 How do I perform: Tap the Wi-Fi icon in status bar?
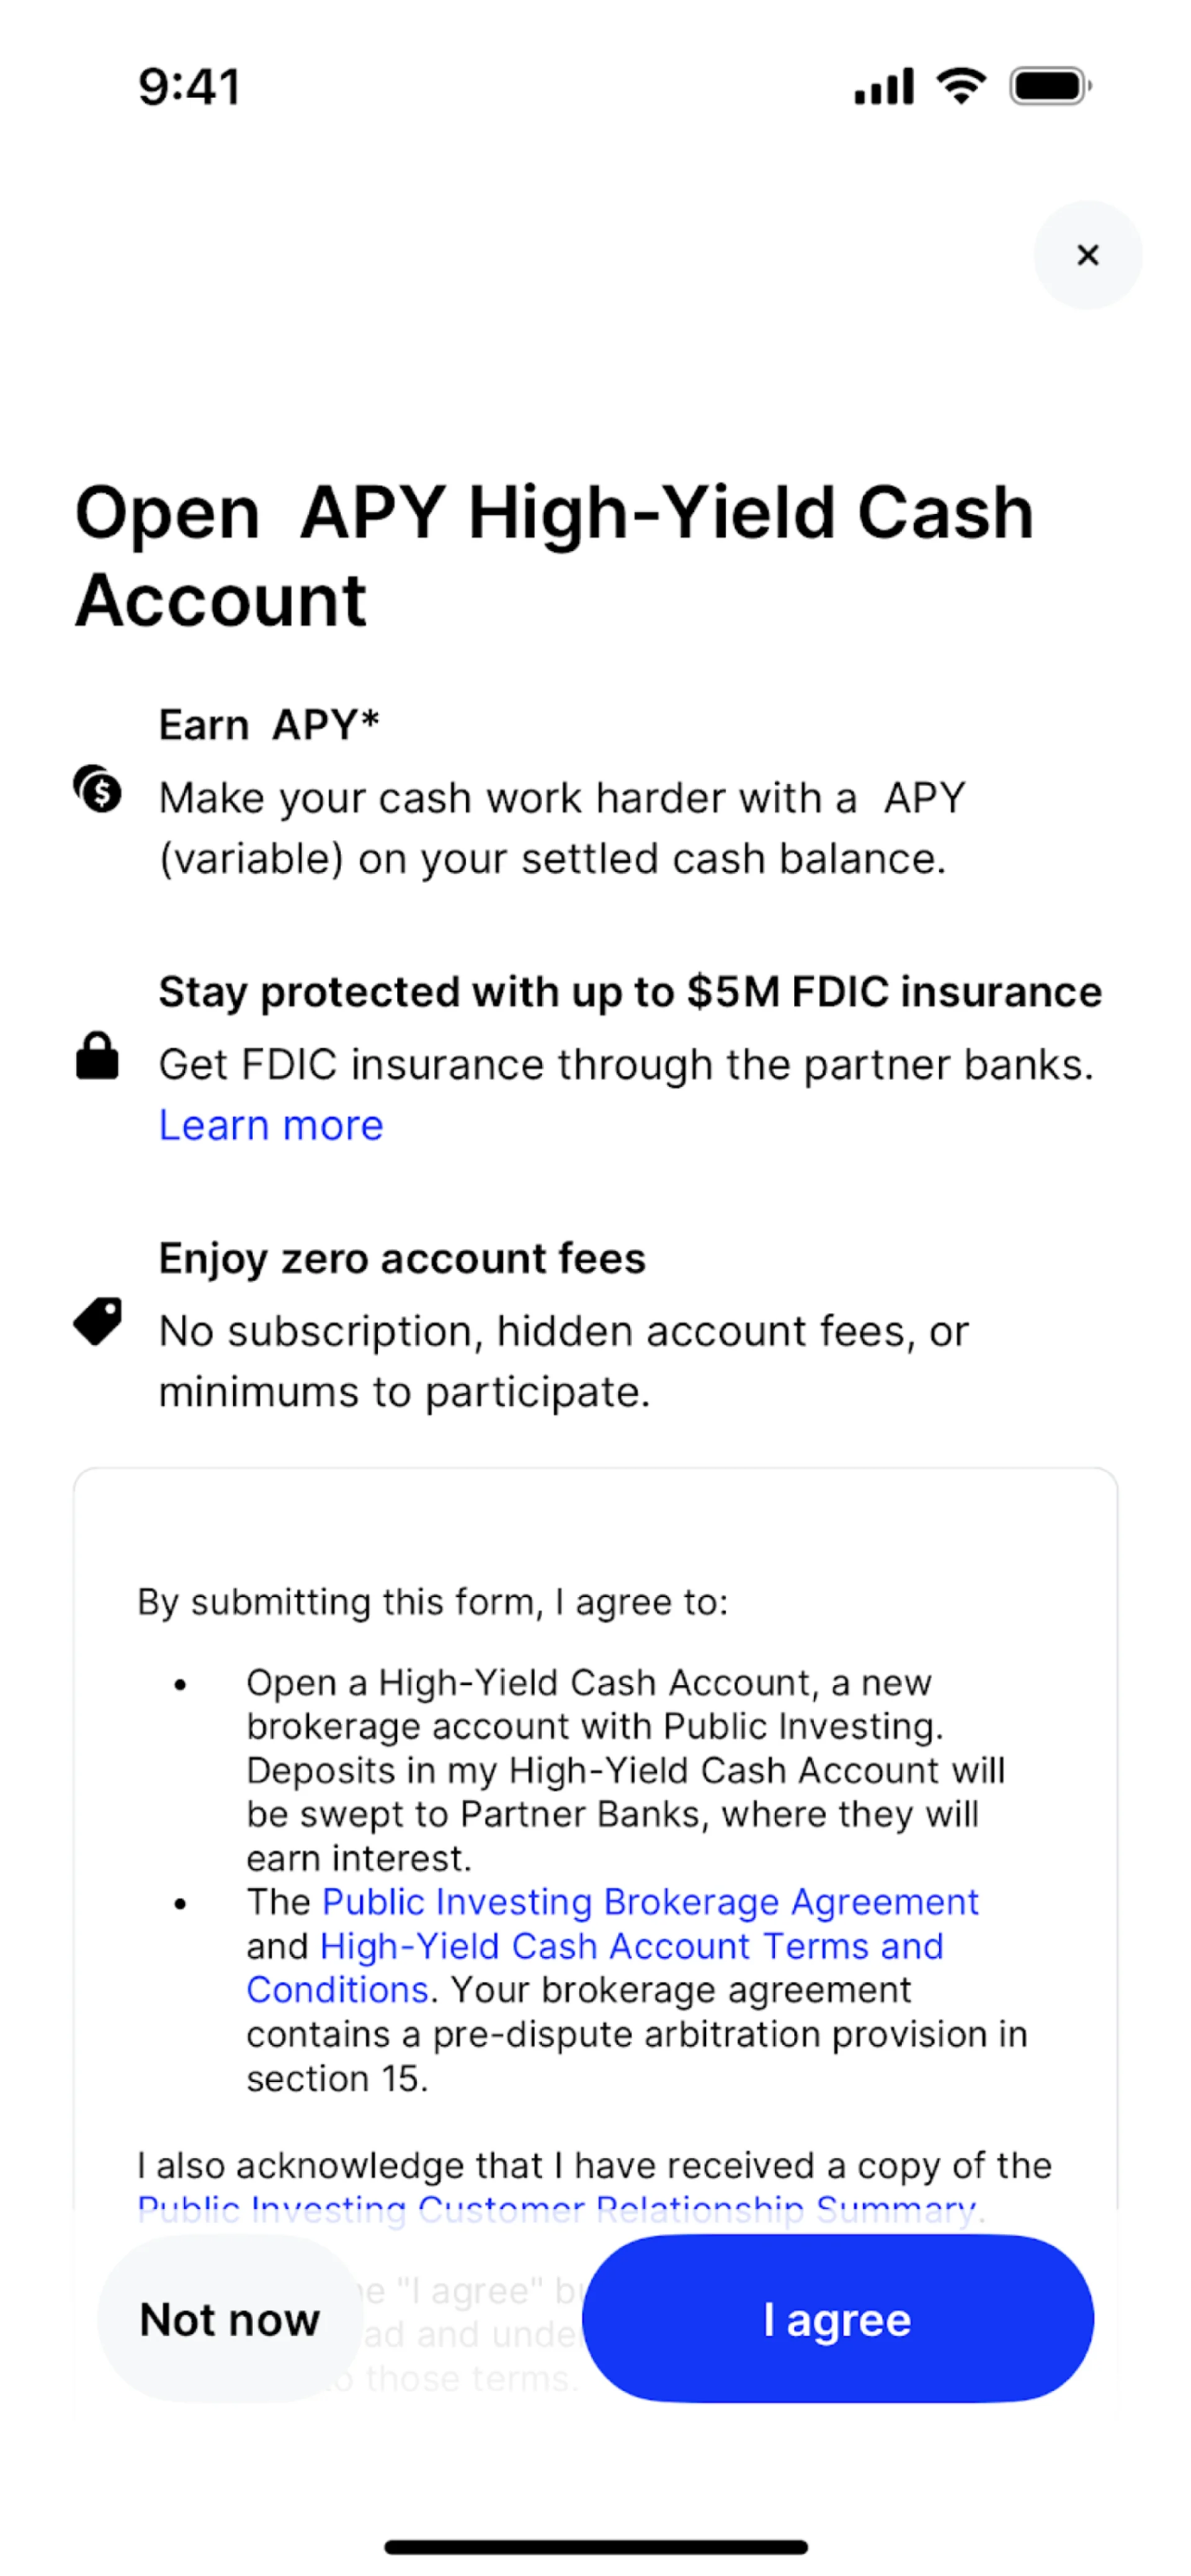[x=961, y=86]
